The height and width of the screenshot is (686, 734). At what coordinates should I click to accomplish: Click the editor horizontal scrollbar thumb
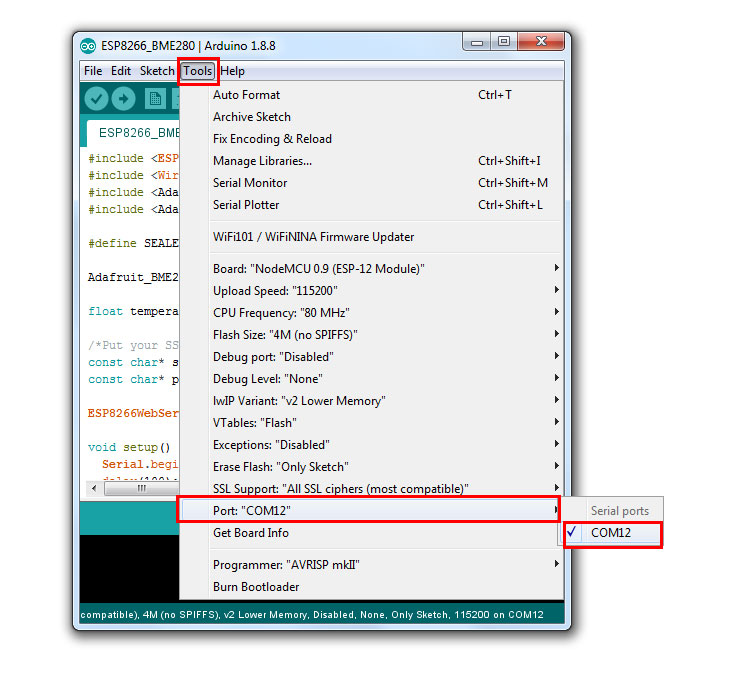coord(141,488)
